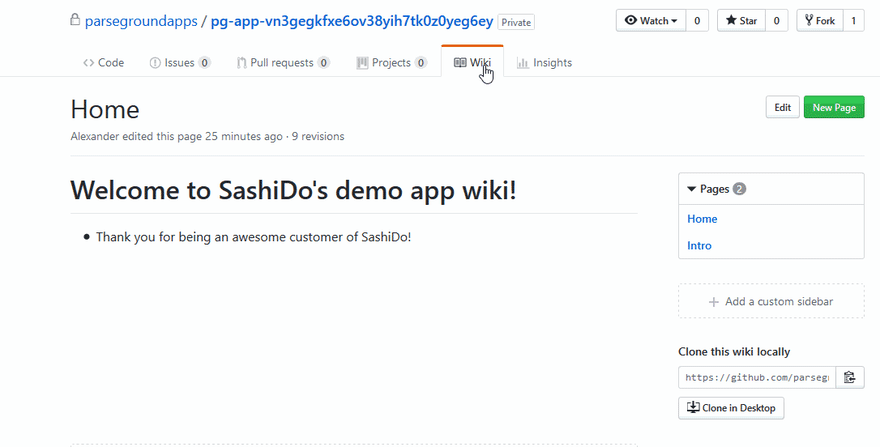Click the Issues counter 0
880x447 pixels.
[x=205, y=63]
